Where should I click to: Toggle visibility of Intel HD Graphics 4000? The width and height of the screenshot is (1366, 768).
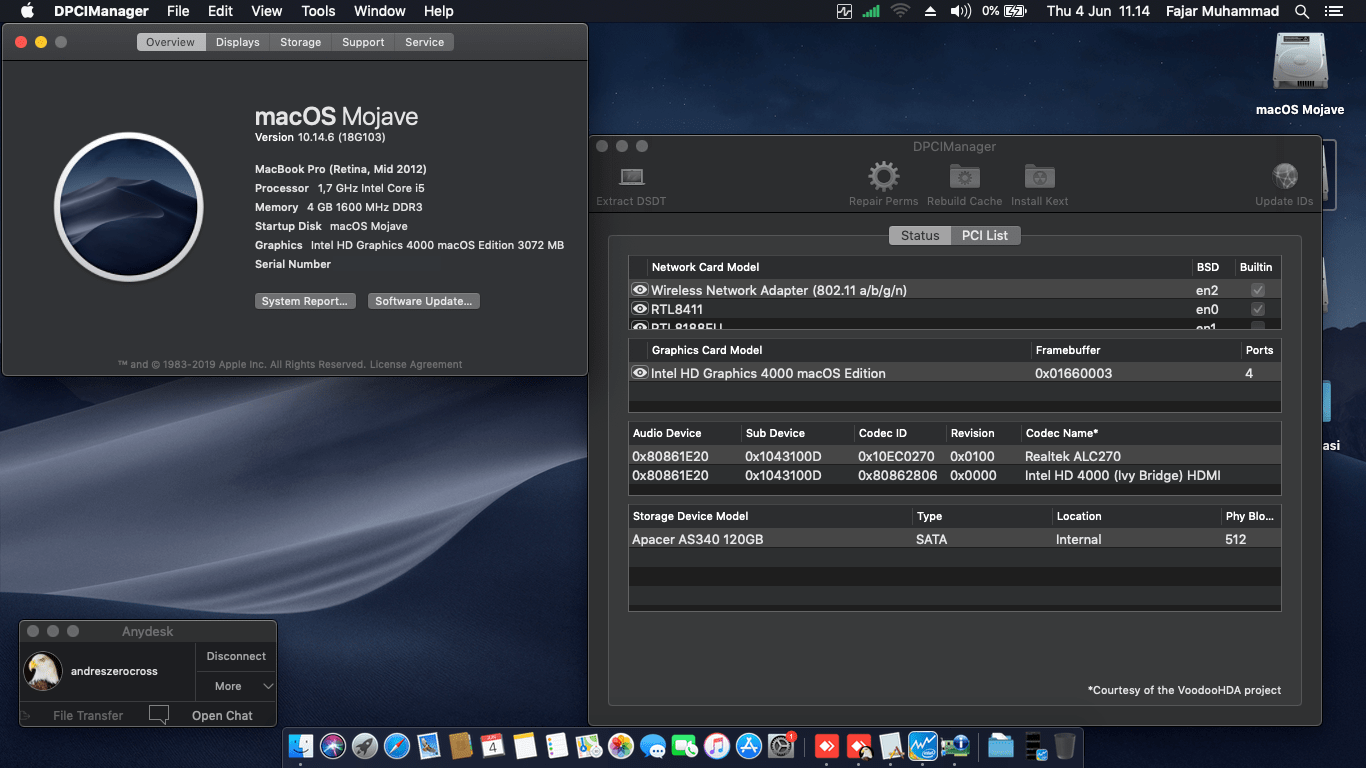[640, 372]
